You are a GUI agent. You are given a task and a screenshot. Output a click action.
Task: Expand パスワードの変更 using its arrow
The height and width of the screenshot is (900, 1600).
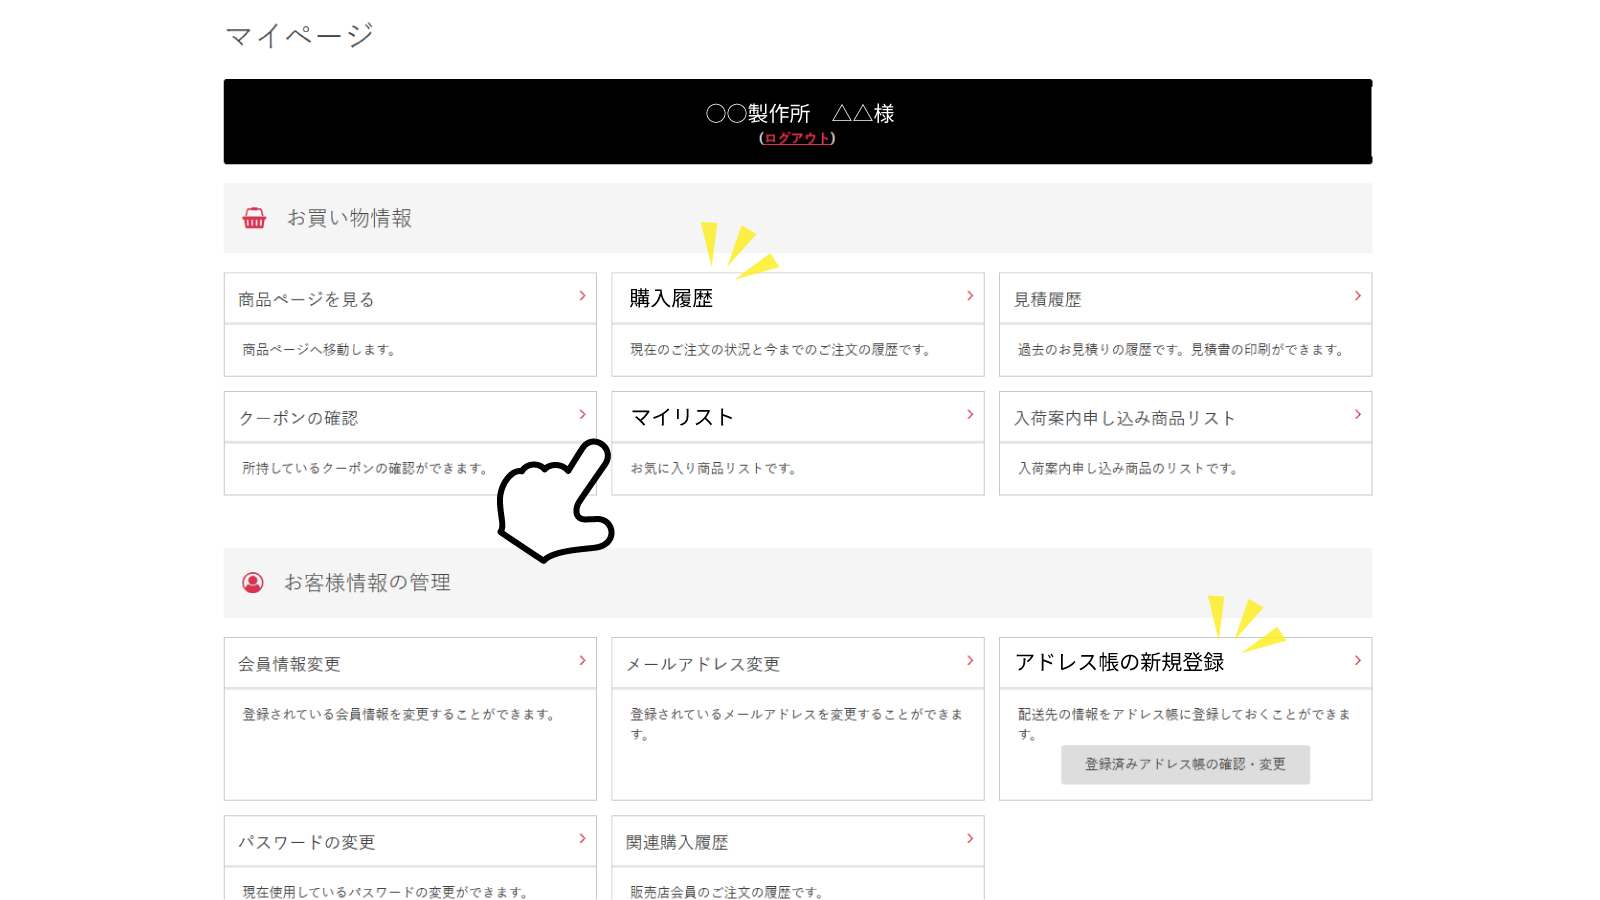click(x=582, y=839)
